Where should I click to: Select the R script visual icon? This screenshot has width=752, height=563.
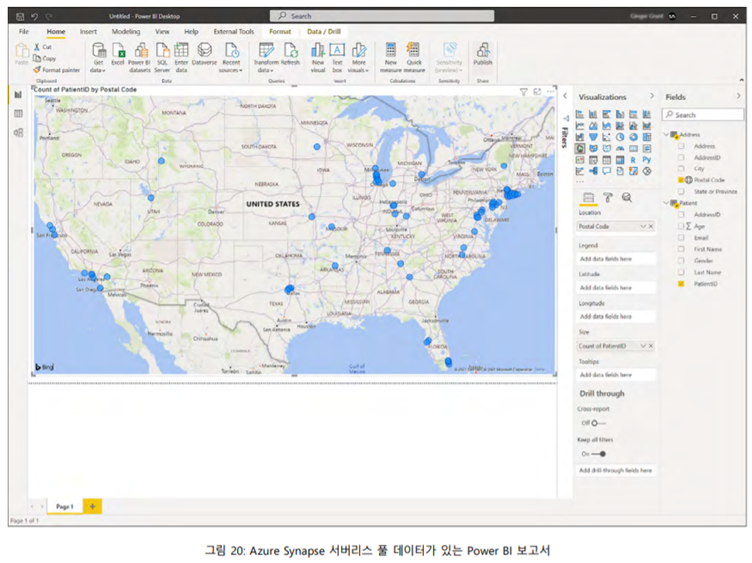634,160
